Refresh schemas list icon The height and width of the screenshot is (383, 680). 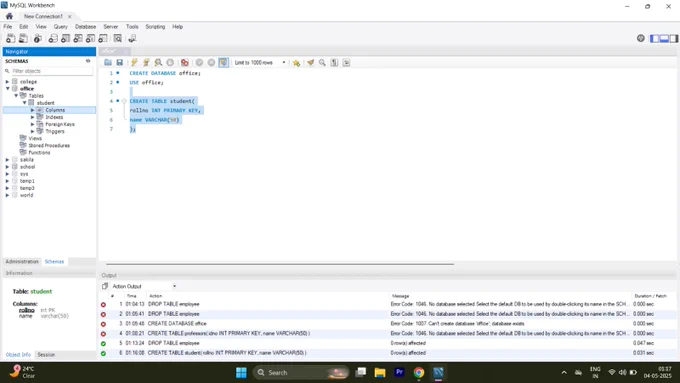point(88,61)
